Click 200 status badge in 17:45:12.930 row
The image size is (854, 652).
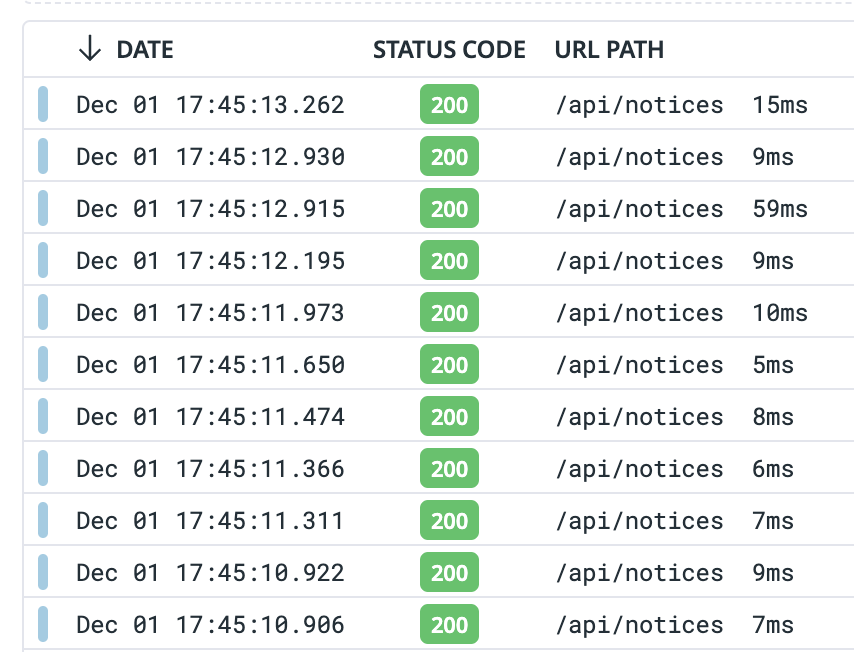tap(449, 156)
